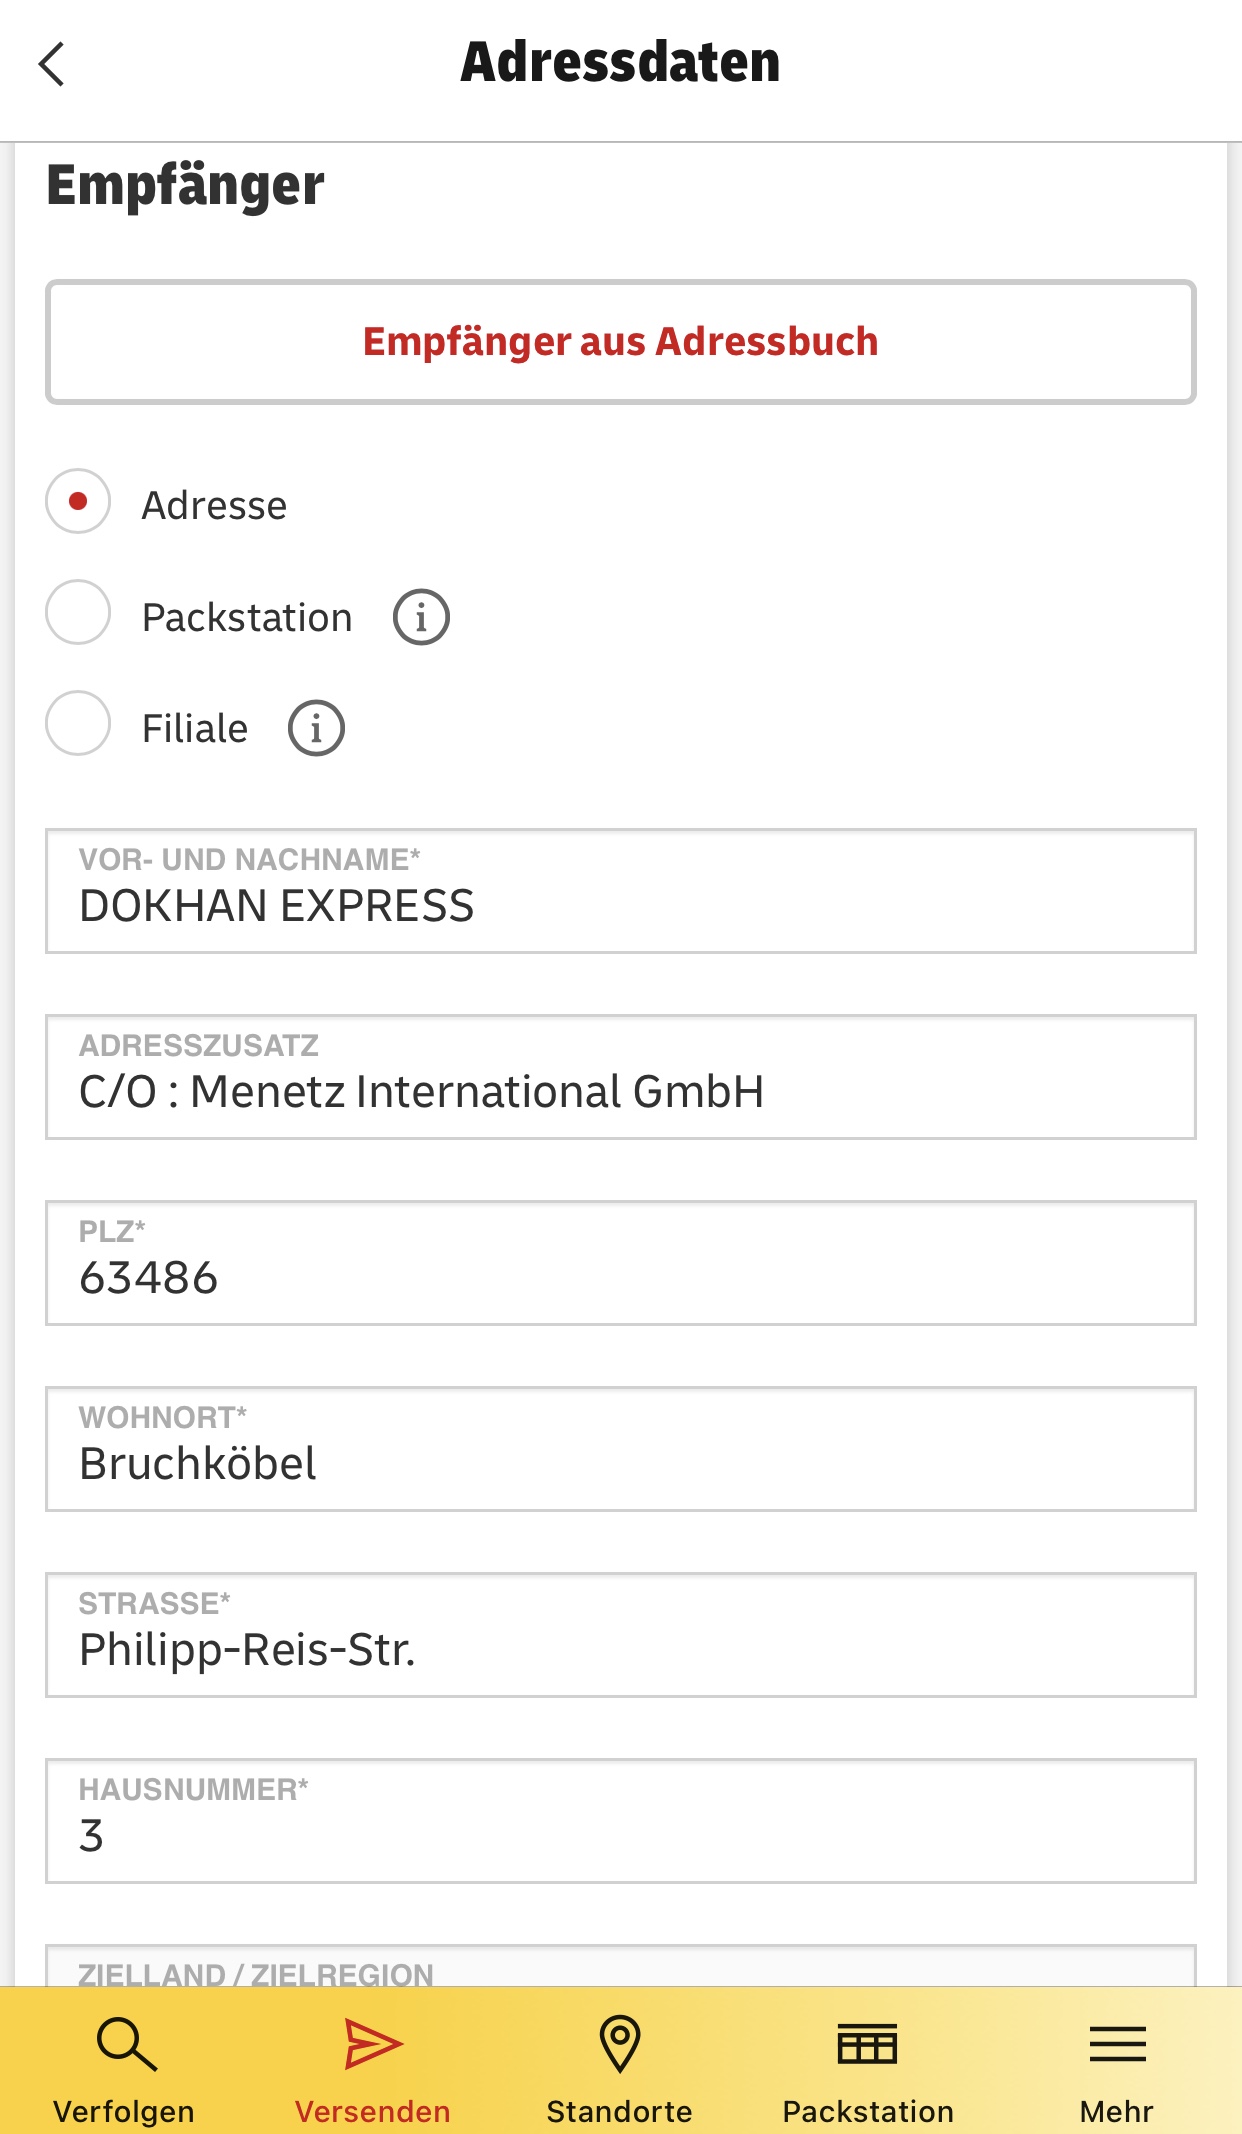Switch to the Standorte tab label

coord(619,2111)
